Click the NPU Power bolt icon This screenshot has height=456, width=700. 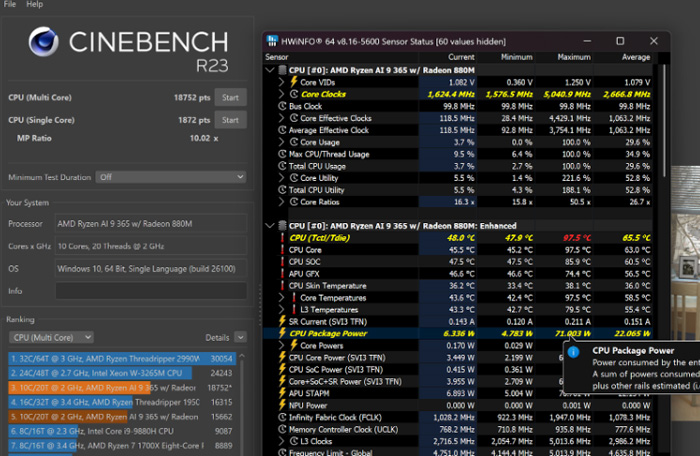282,405
